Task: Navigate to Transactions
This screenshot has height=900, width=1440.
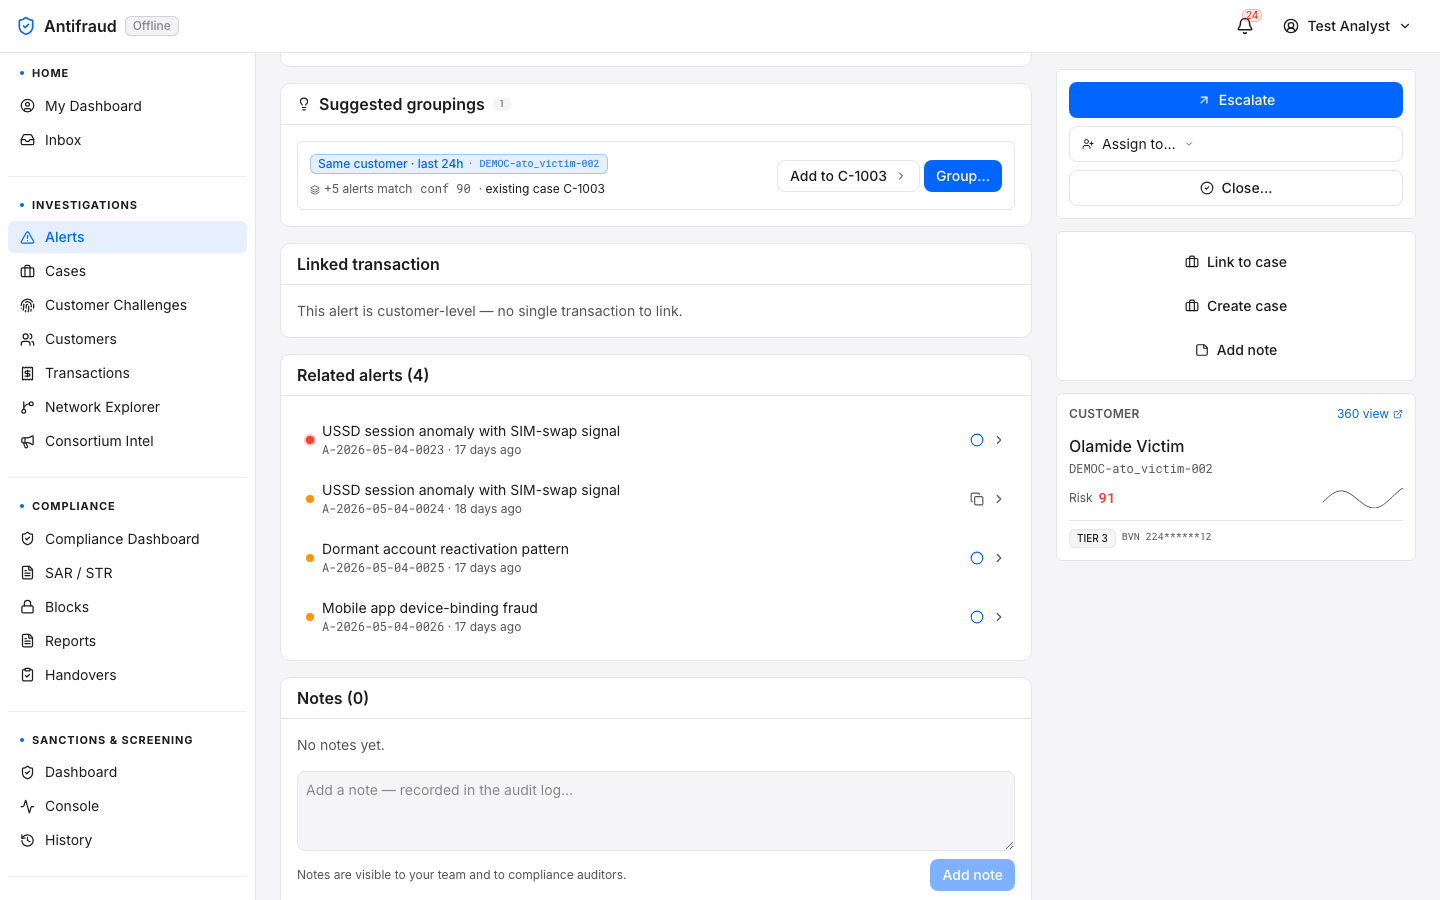Action: tap(127, 373)
